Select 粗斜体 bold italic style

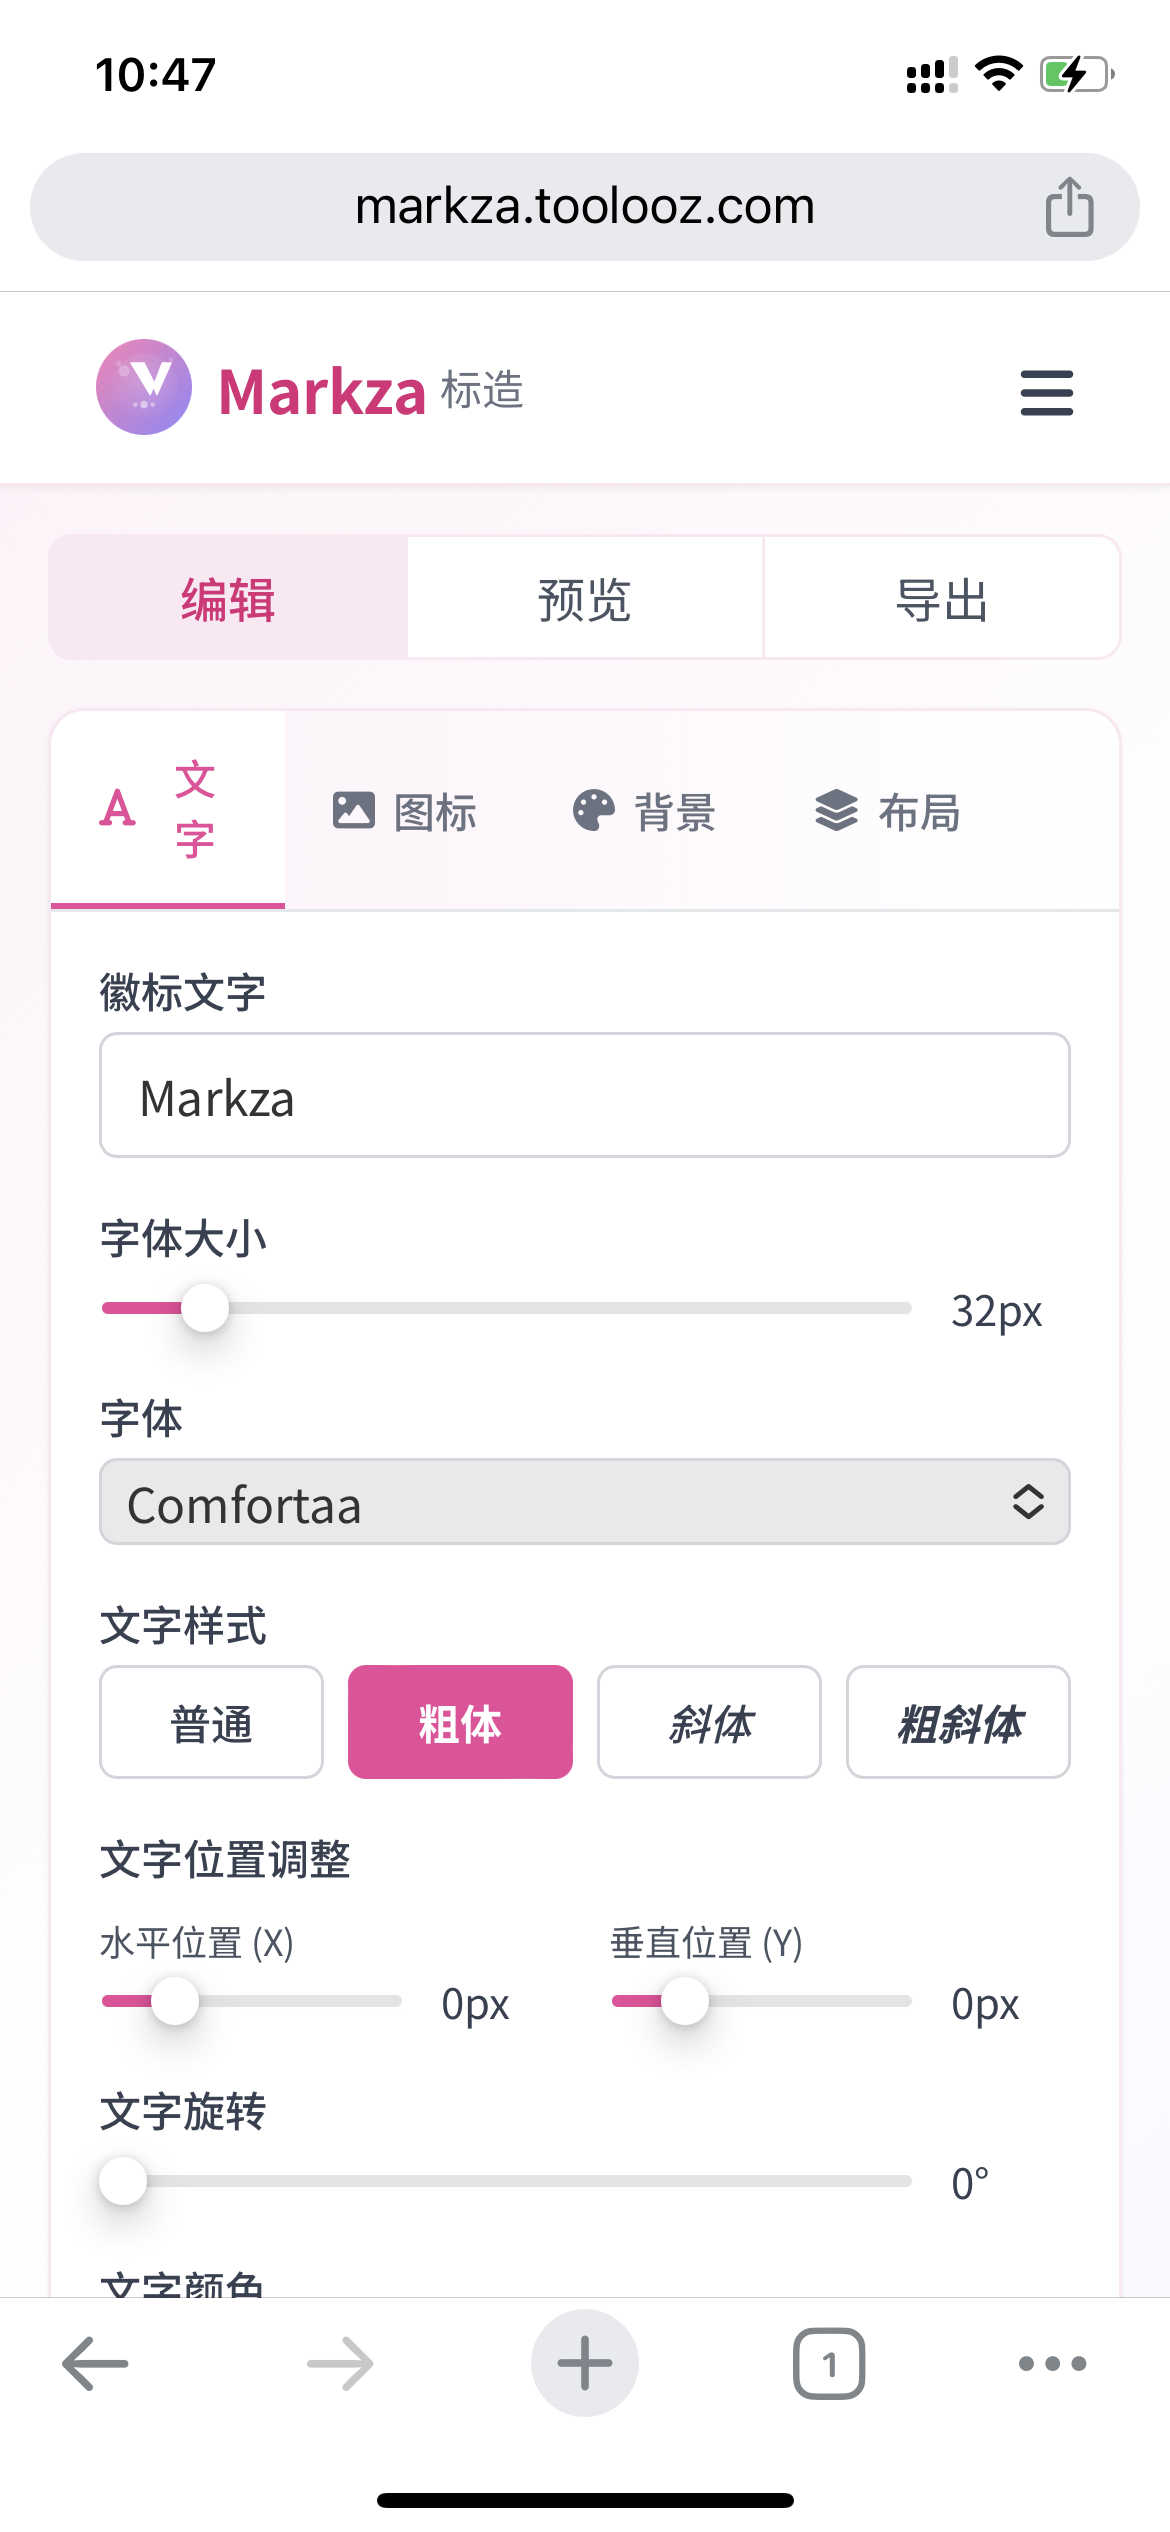coord(958,1722)
